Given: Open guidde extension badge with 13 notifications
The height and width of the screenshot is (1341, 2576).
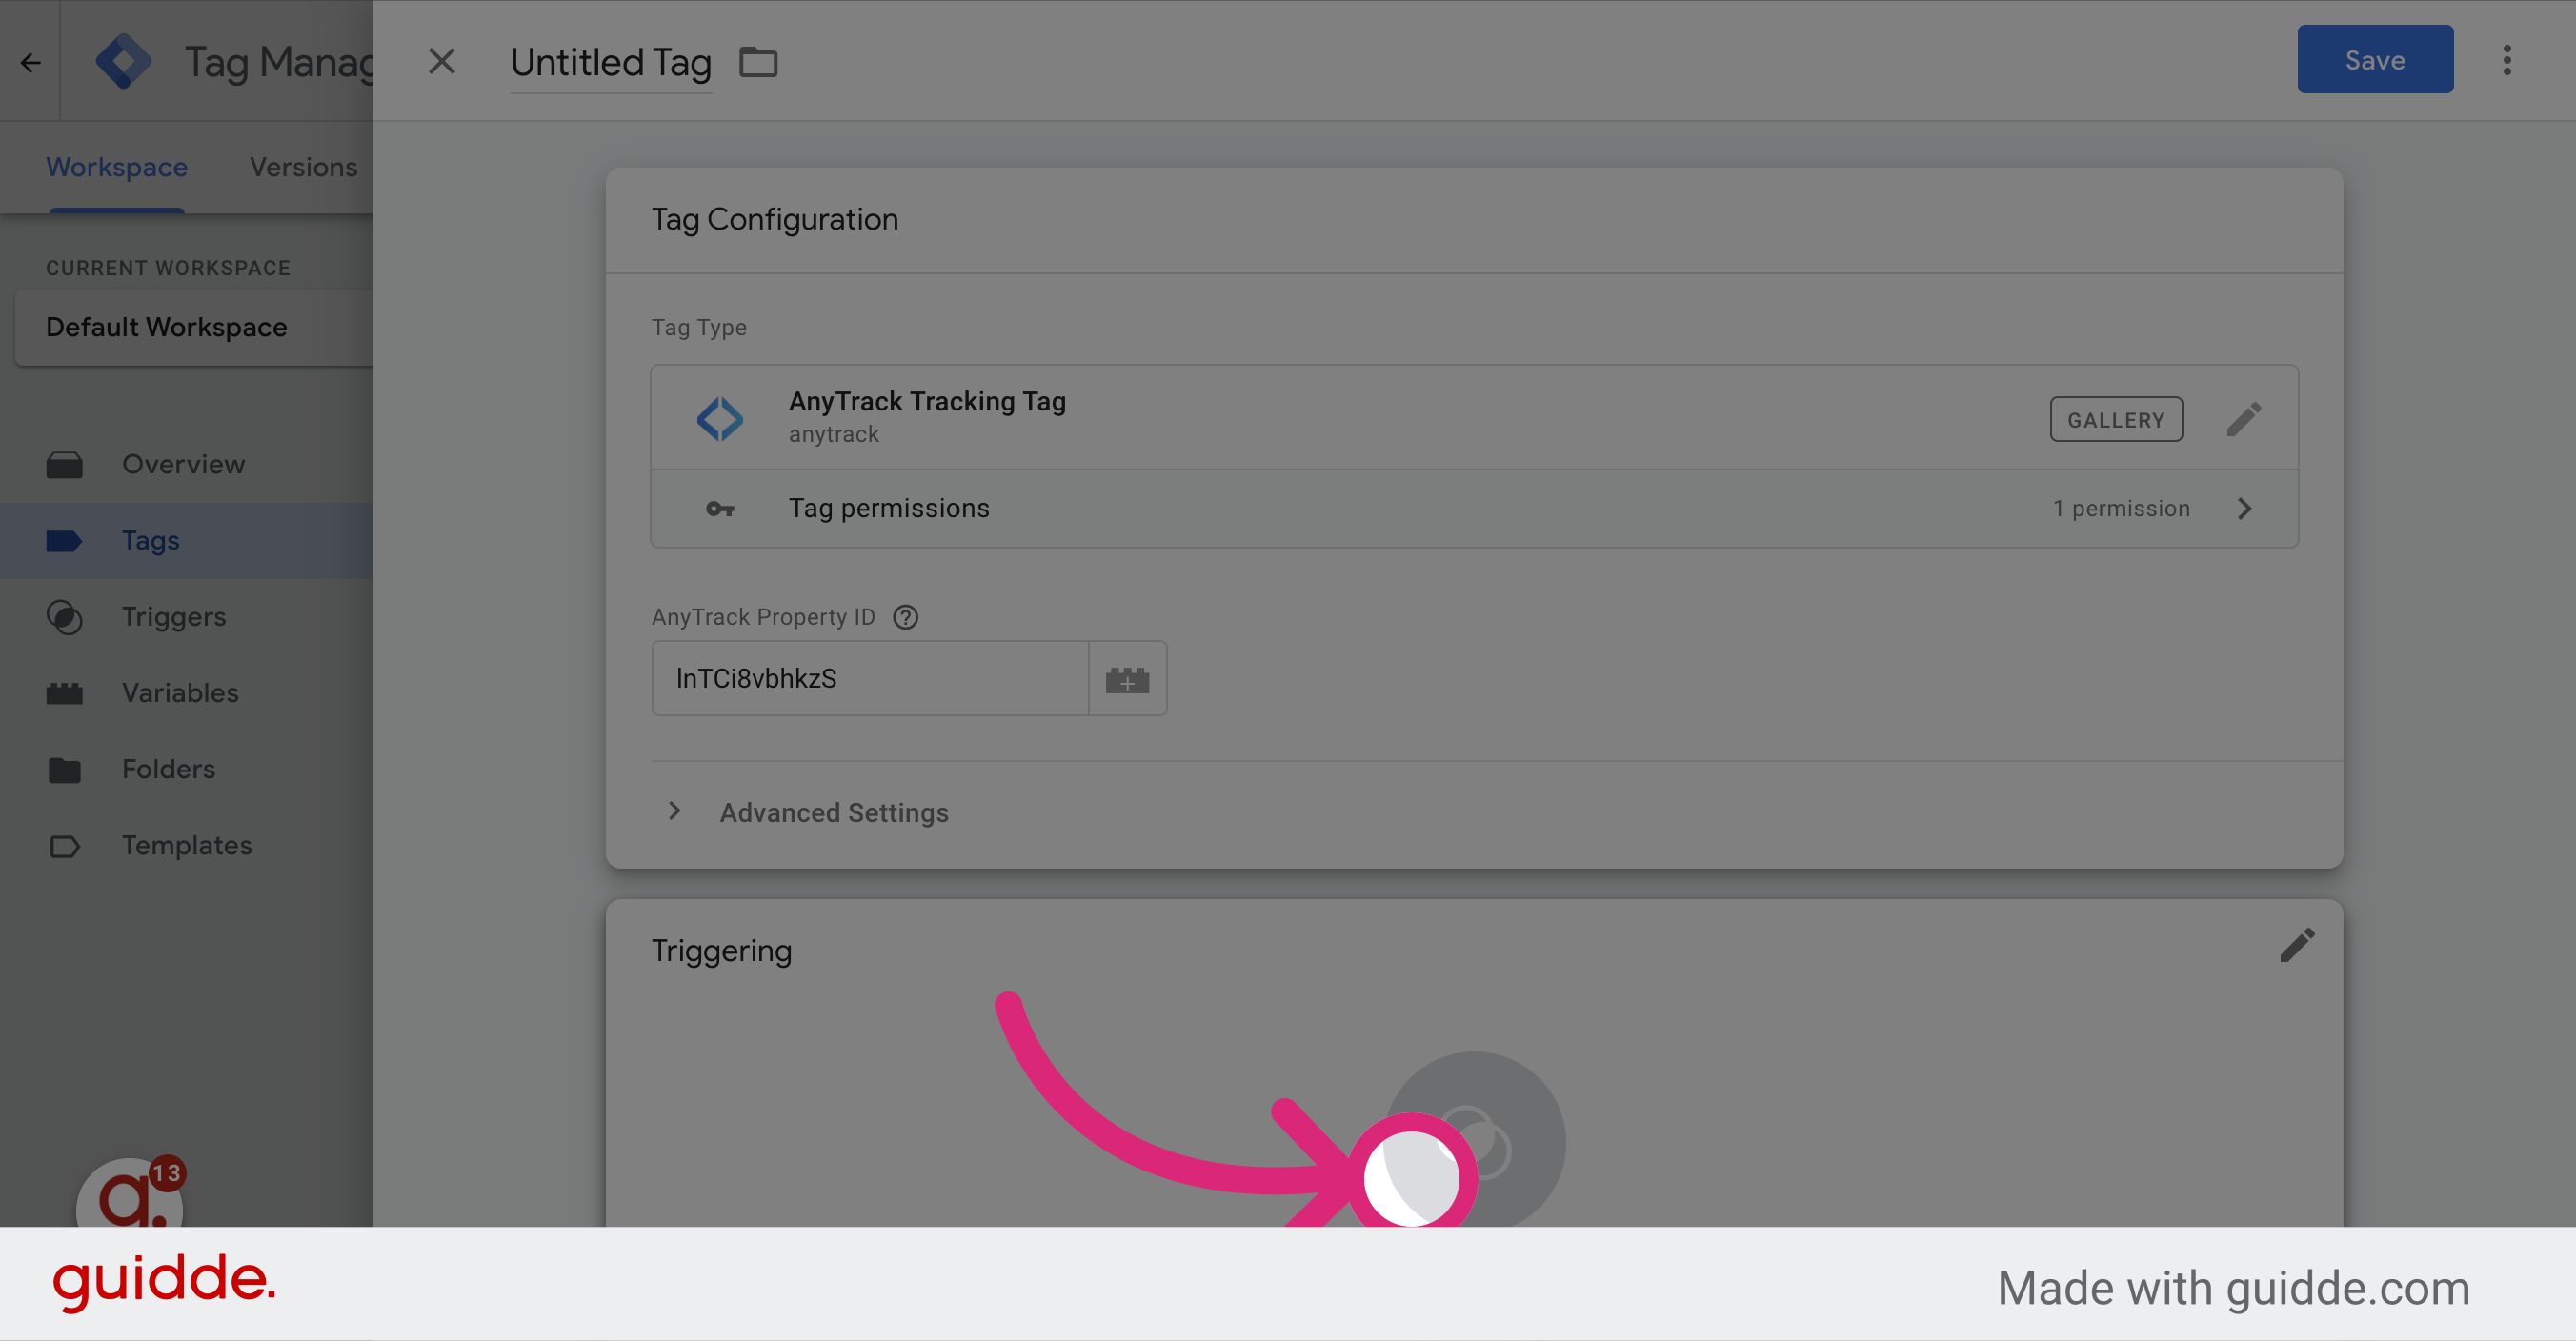Looking at the screenshot, I should coord(131,1193).
